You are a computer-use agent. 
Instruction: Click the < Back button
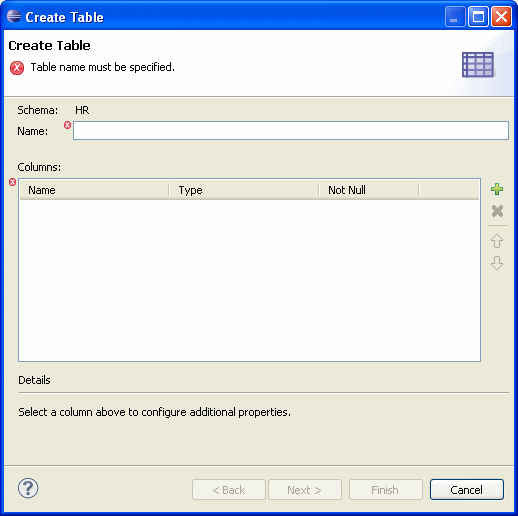(x=229, y=490)
